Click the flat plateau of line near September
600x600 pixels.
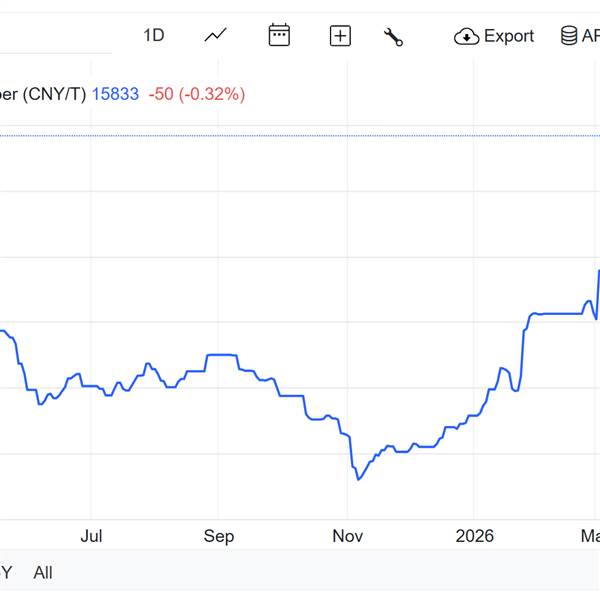click(220, 355)
